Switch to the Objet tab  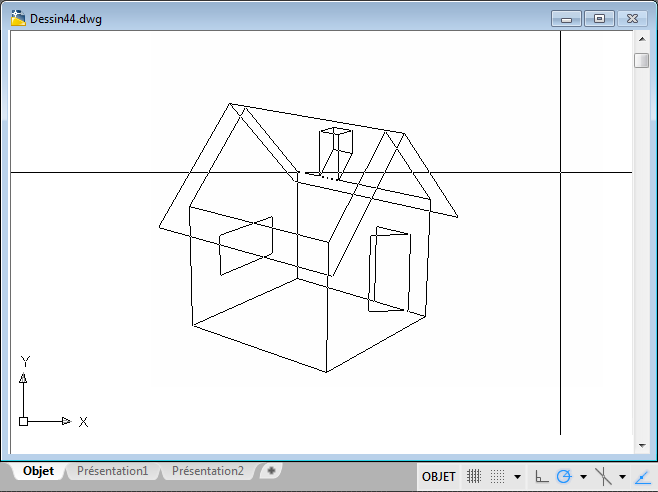coord(38,471)
